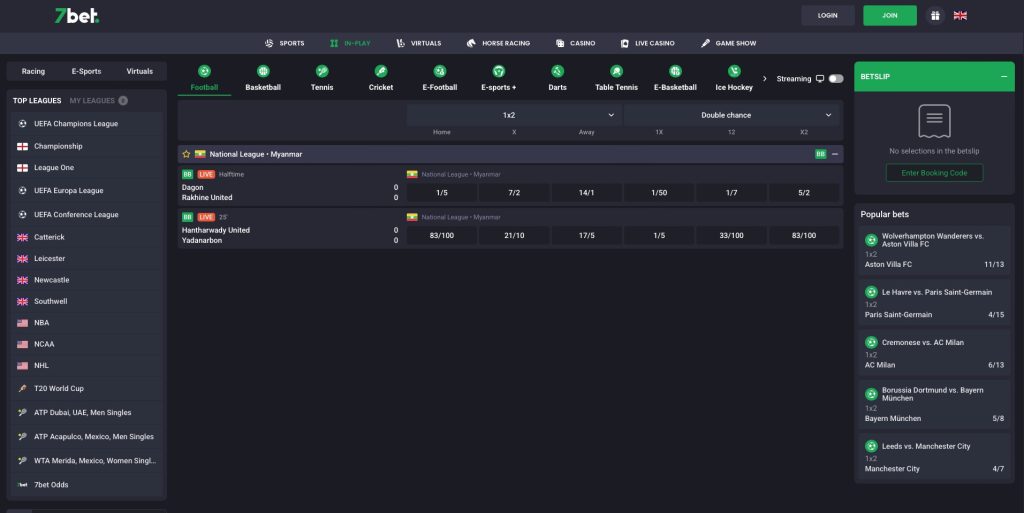Open the Ice Hockey icon
1024x513 pixels.
[x=734, y=71]
